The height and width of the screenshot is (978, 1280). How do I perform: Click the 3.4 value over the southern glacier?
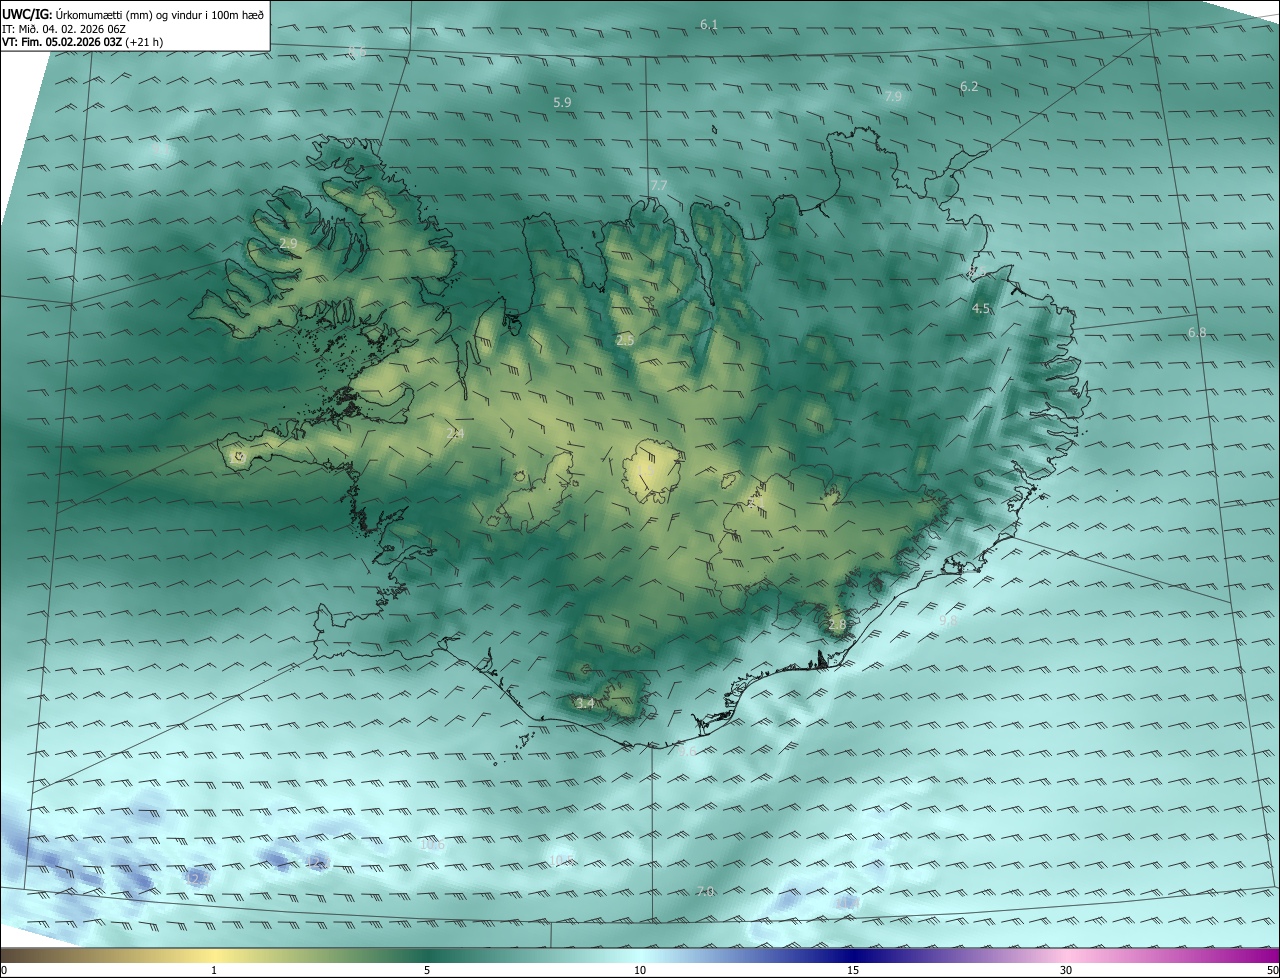585,704
